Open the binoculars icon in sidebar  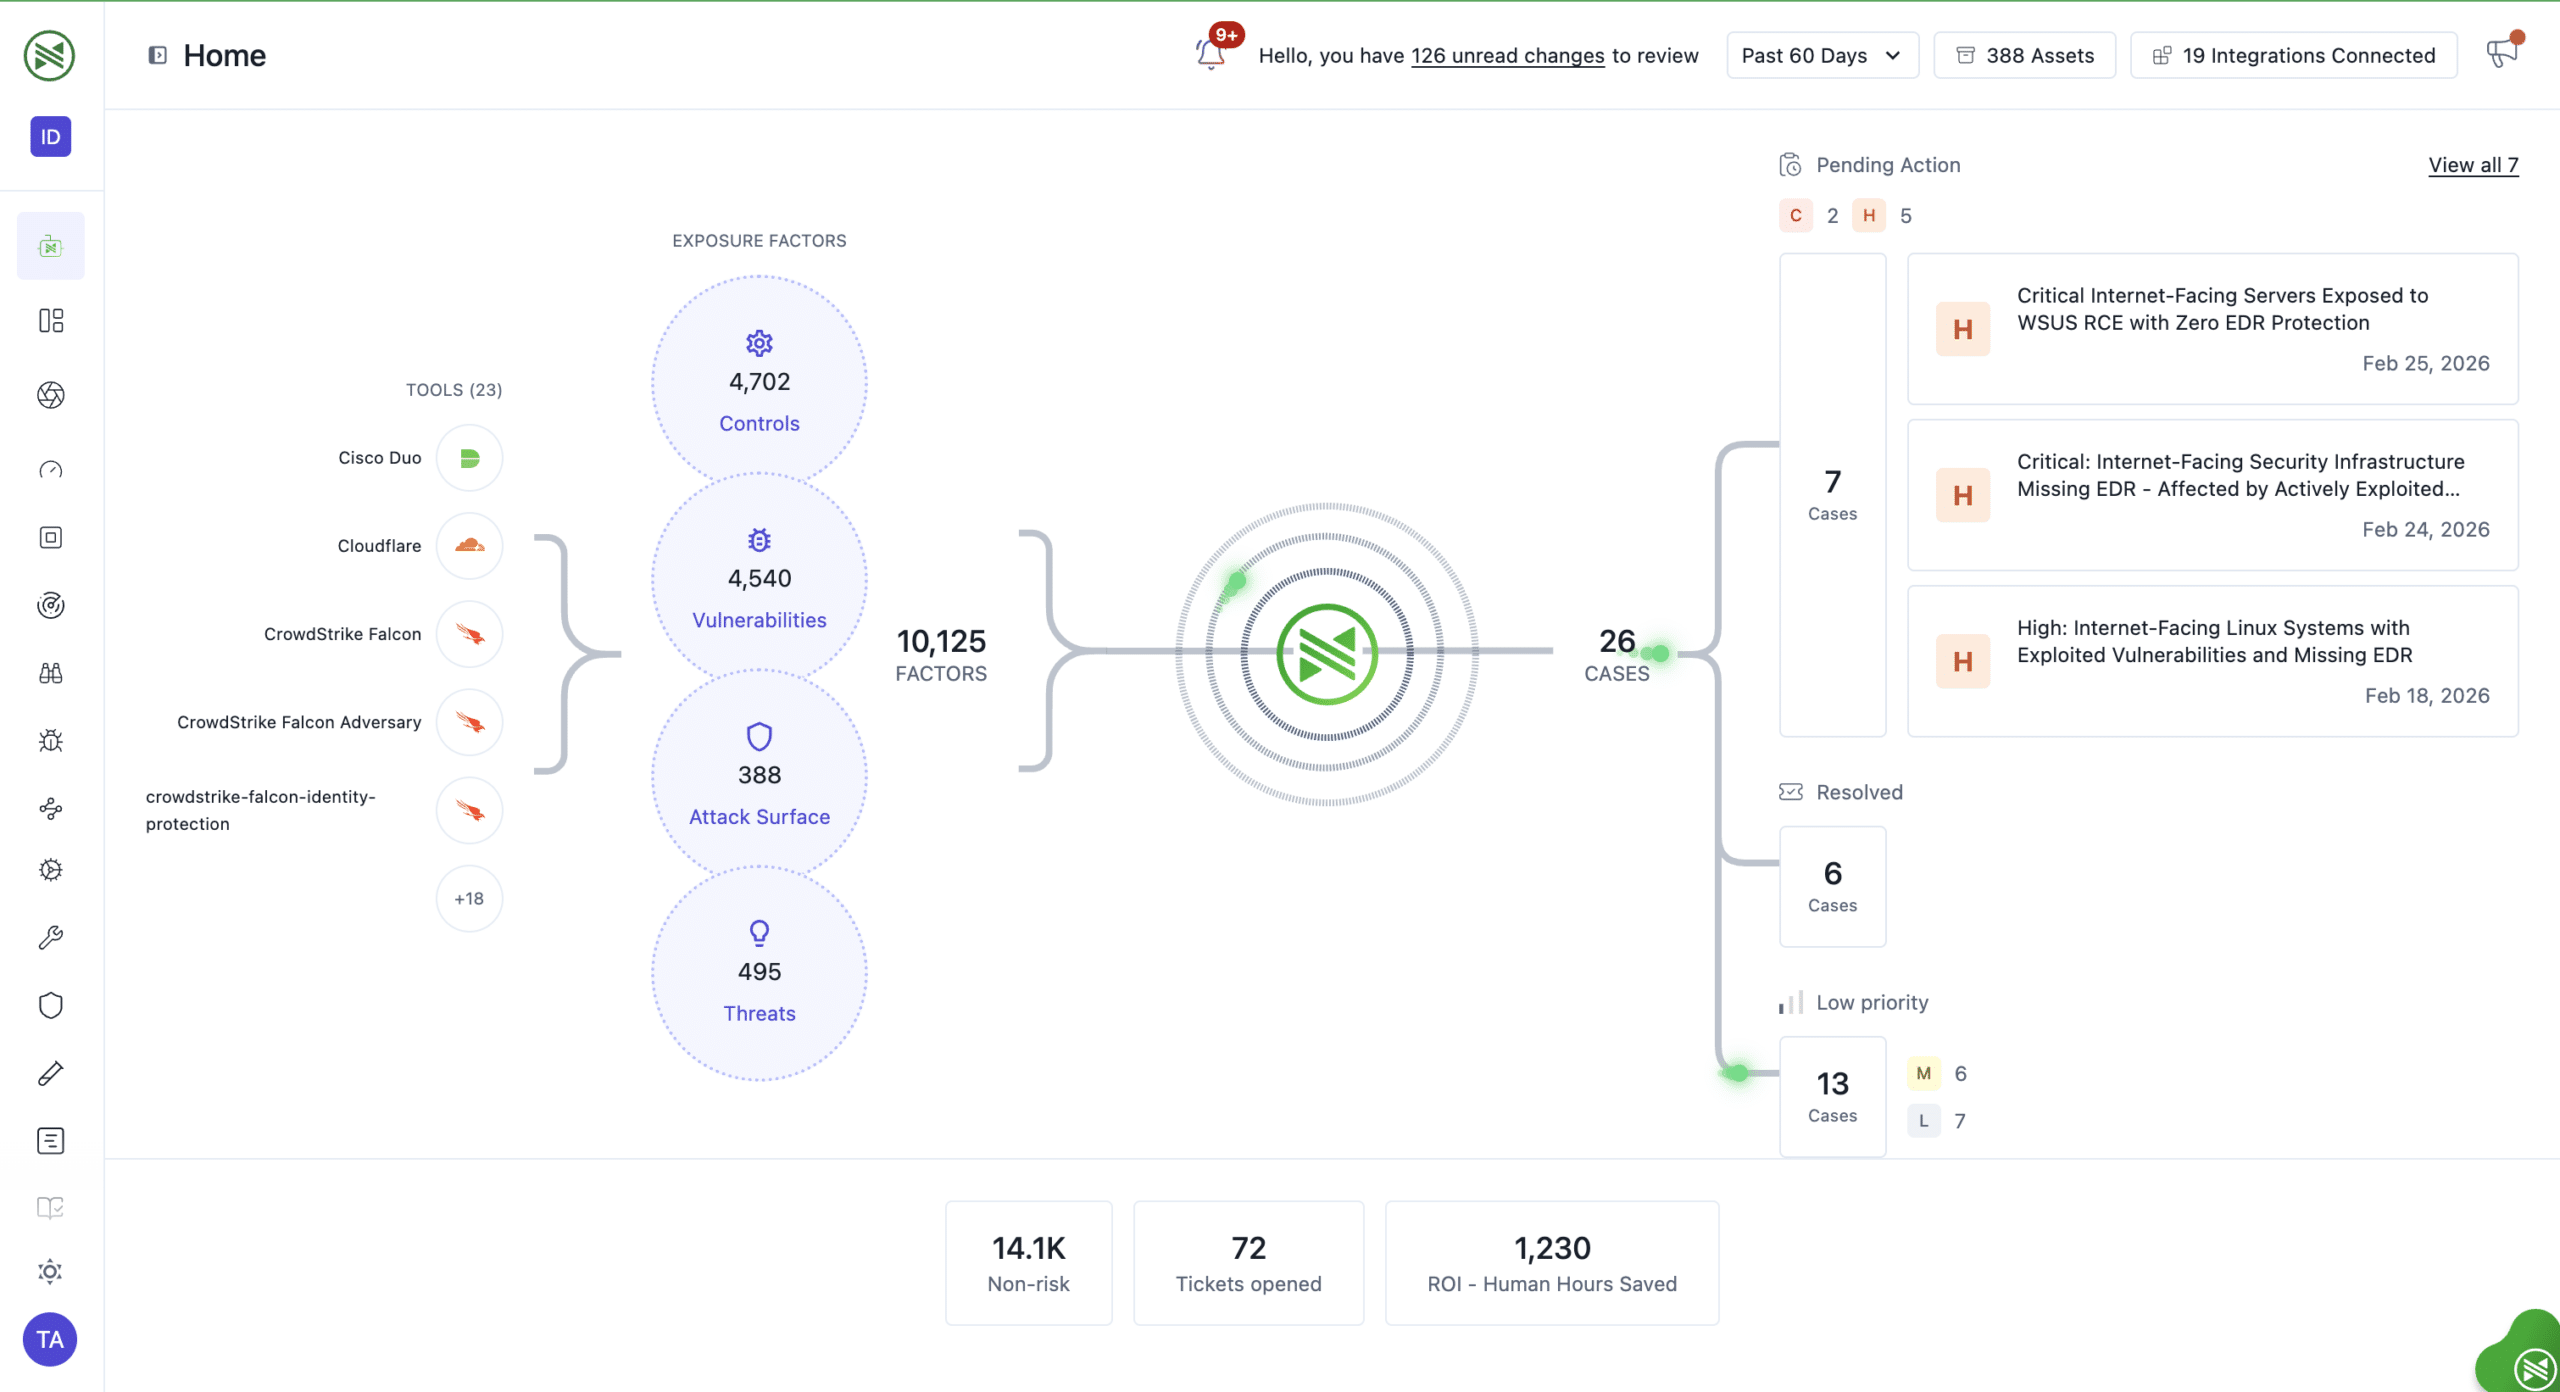(51, 673)
